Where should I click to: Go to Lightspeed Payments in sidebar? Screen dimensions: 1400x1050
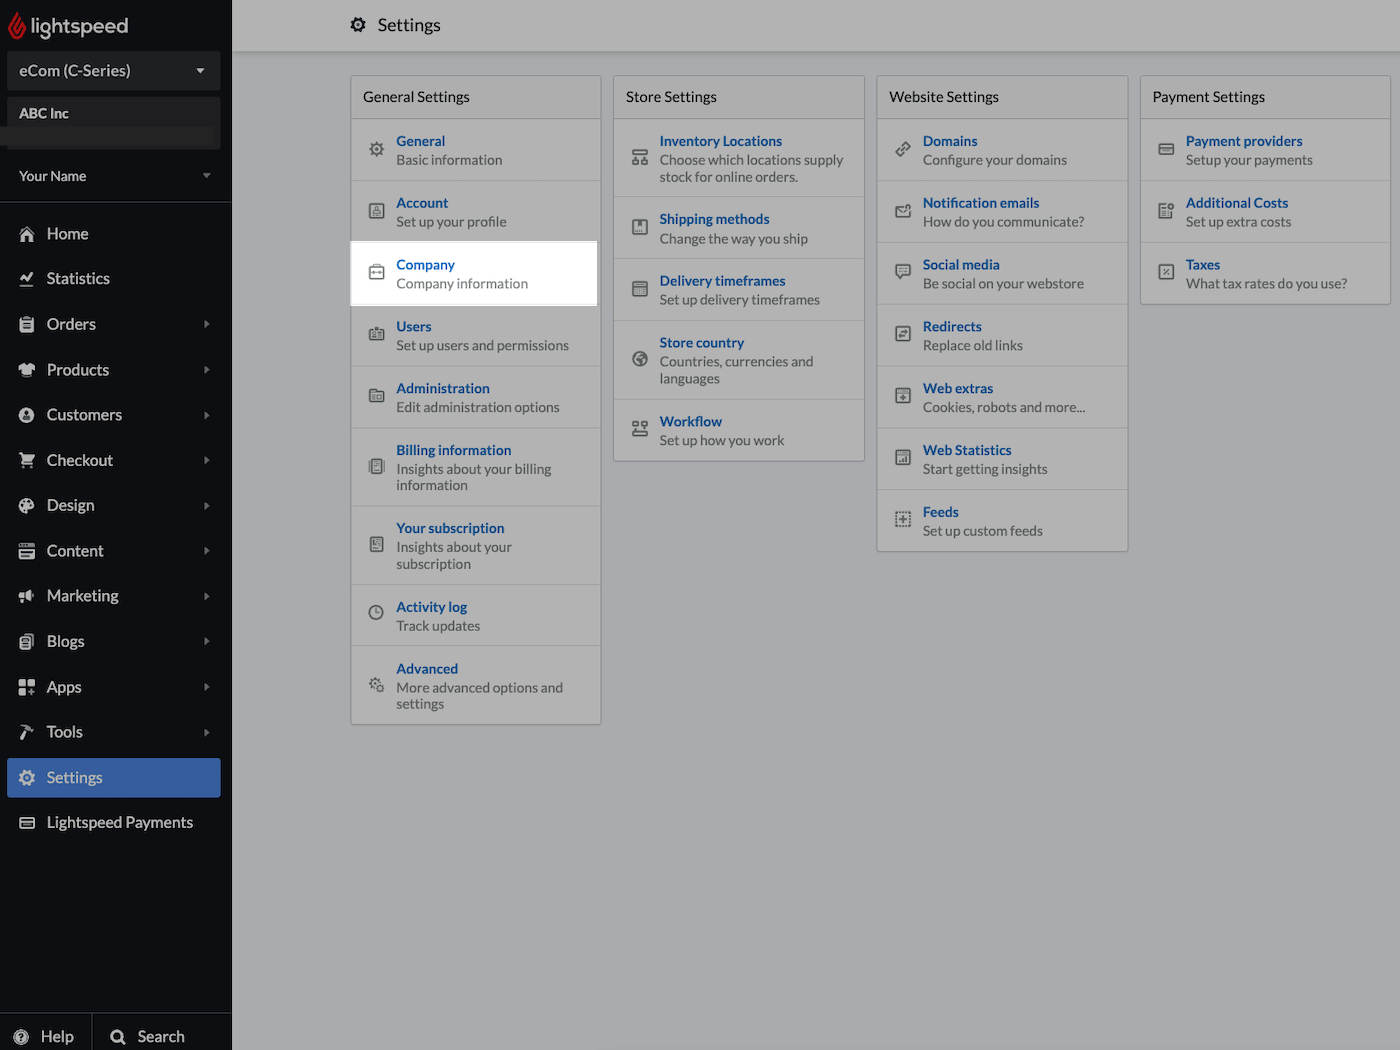click(x=119, y=823)
